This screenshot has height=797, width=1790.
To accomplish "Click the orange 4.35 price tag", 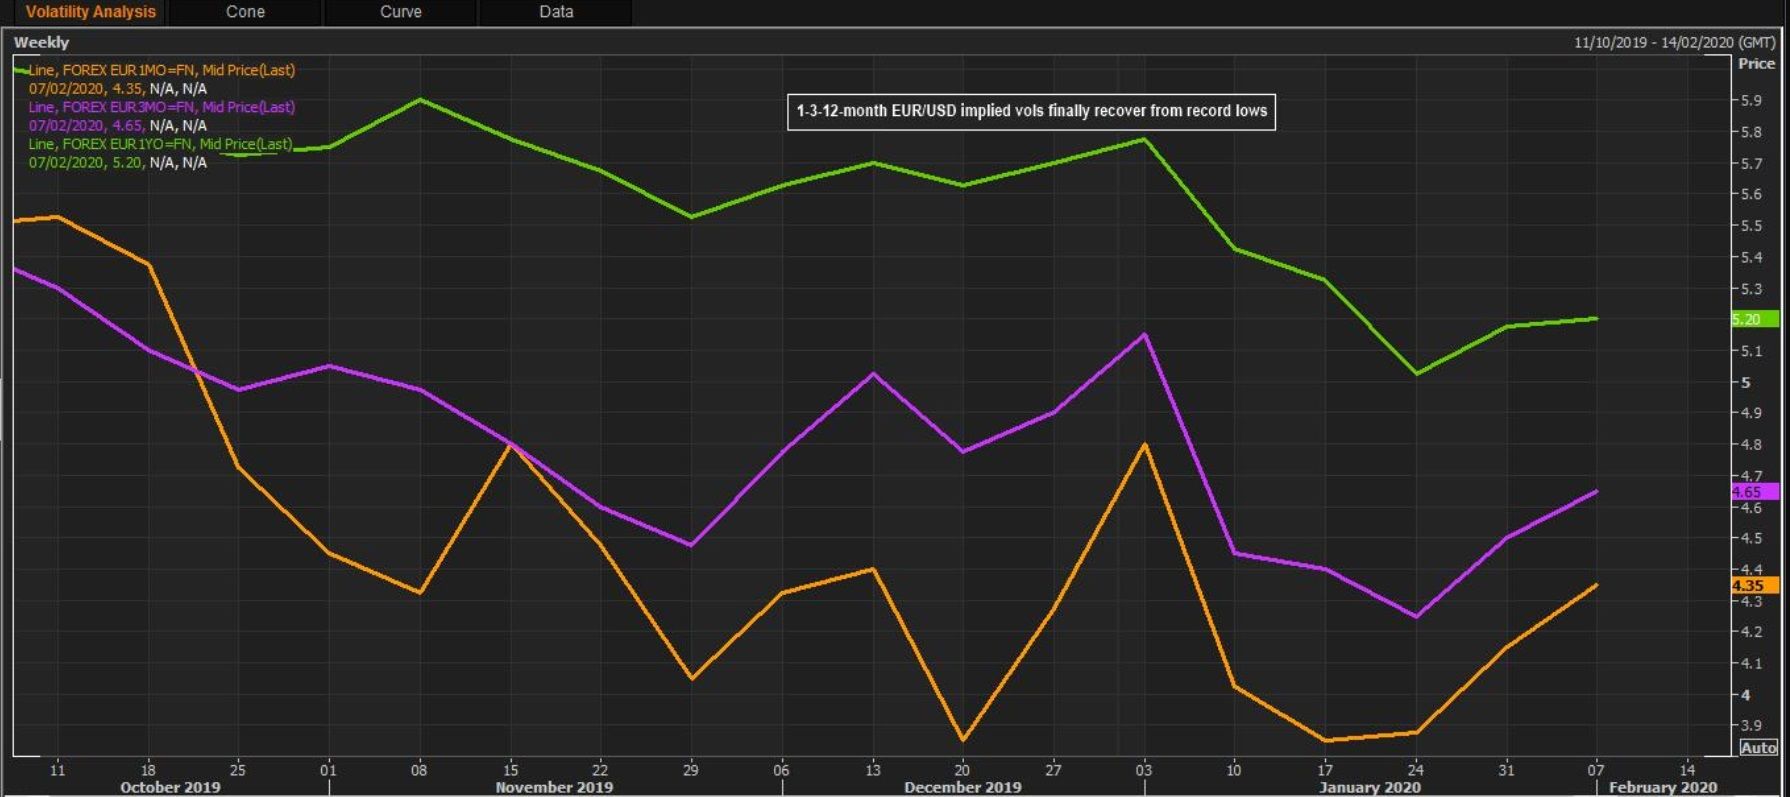I will [1754, 586].
